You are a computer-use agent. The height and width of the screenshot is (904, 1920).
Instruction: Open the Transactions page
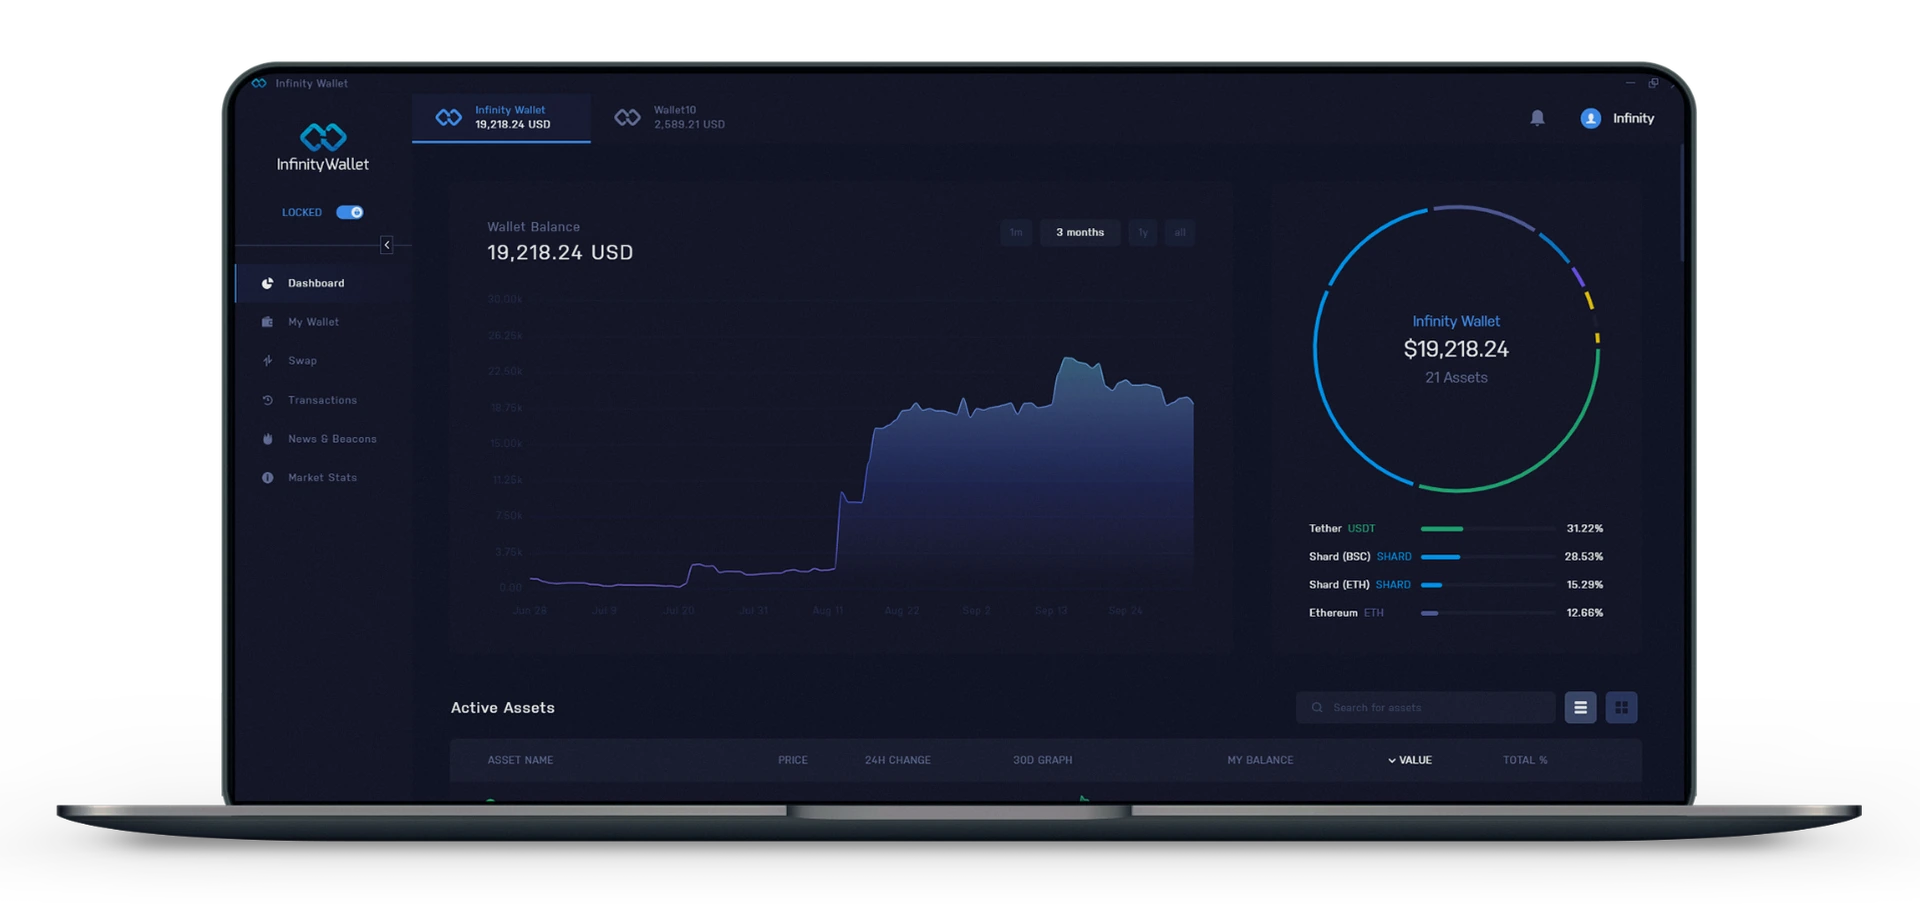click(323, 400)
